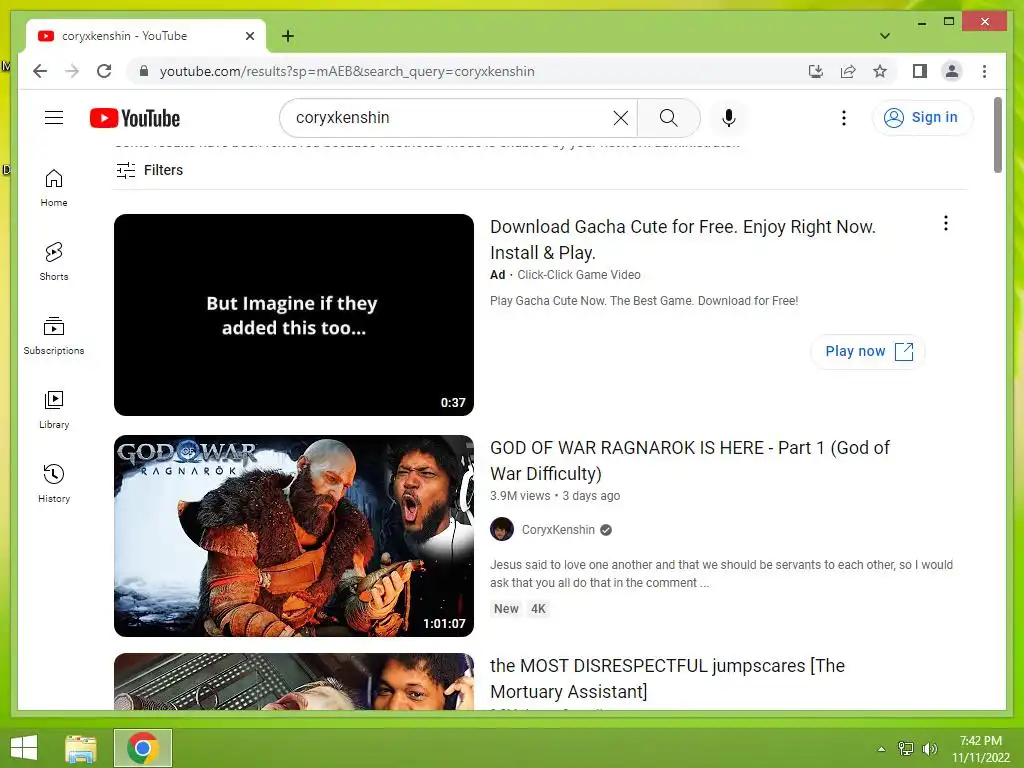This screenshot has width=1024, height=768.
Task: Open the network tray icon
Action: (905, 749)
